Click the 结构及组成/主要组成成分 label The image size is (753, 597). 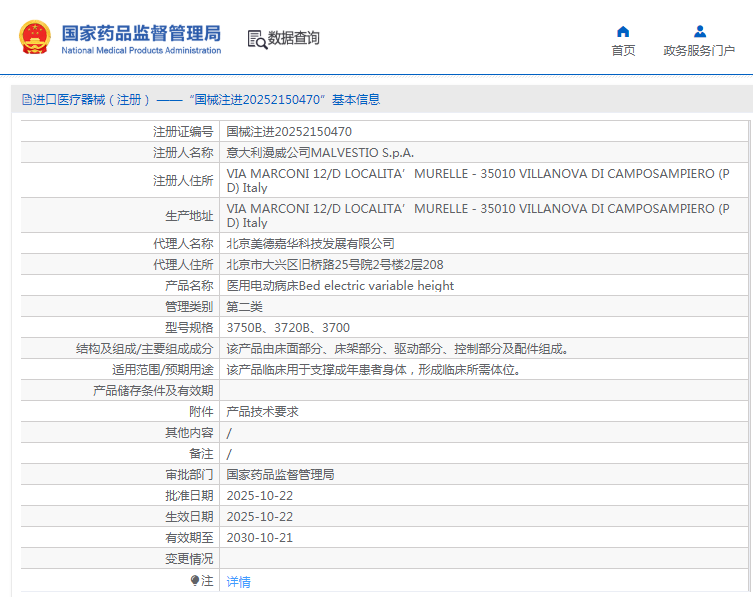[145, 349]
